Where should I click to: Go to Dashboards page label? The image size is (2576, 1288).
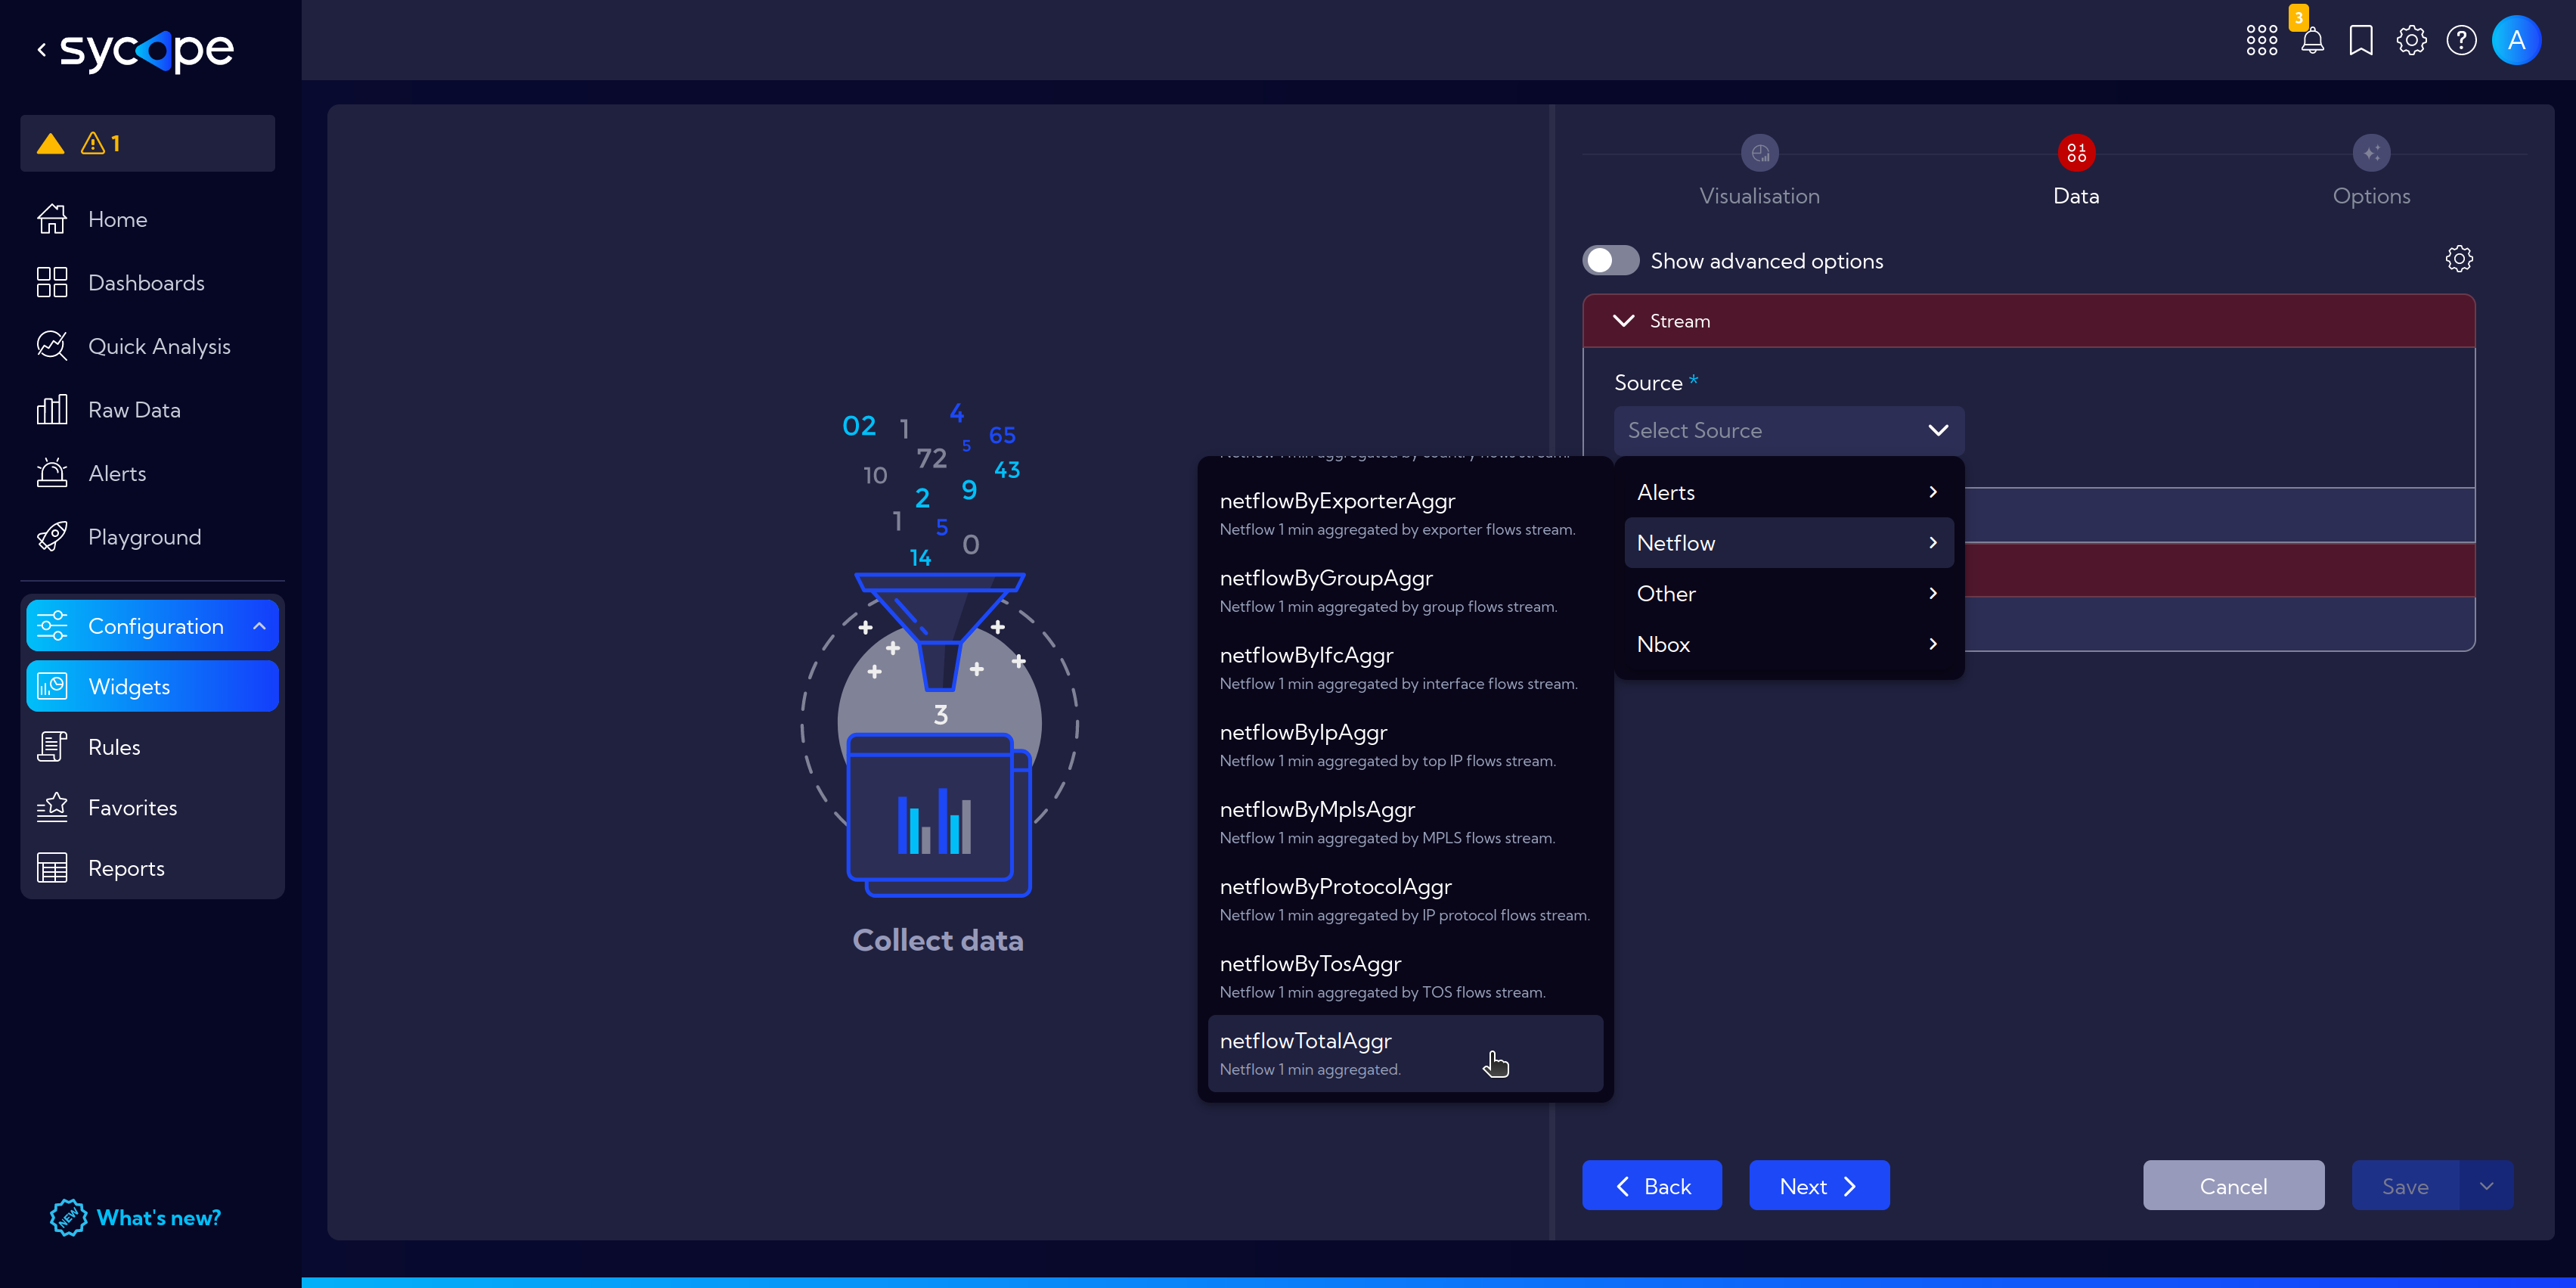tap(146, 283)
